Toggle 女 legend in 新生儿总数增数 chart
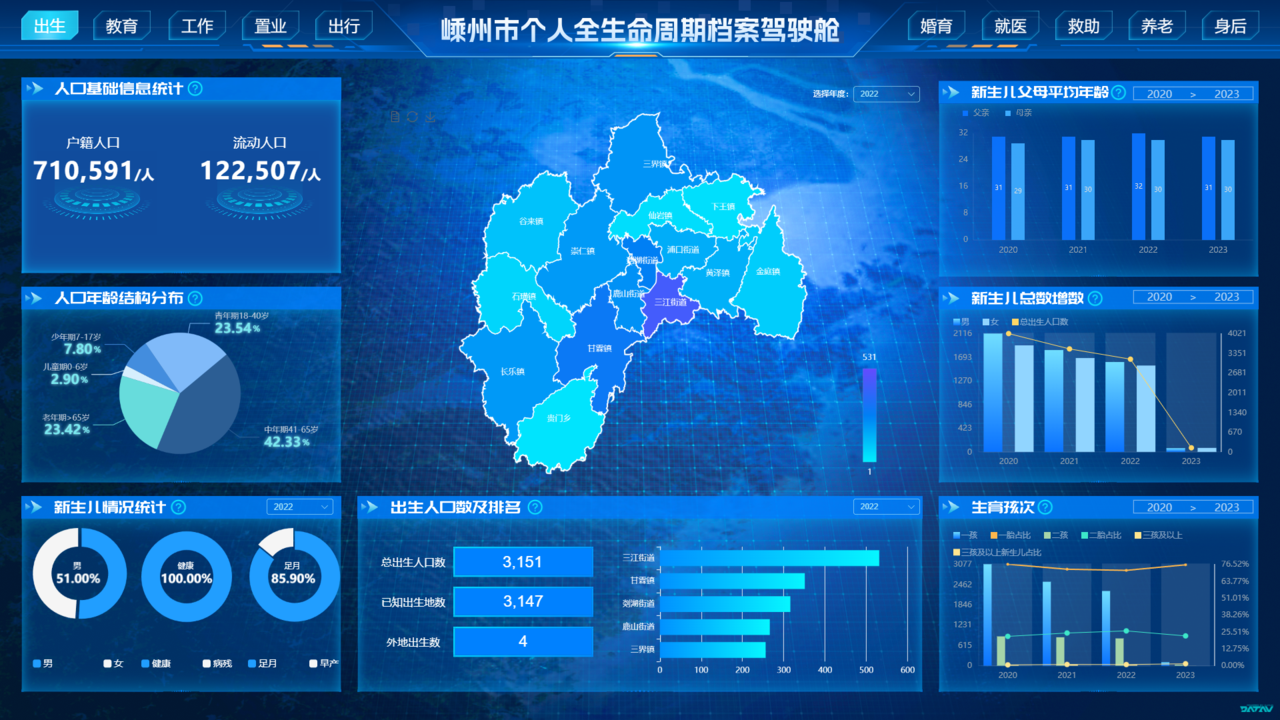1280x720 pixels. [991, 322]
